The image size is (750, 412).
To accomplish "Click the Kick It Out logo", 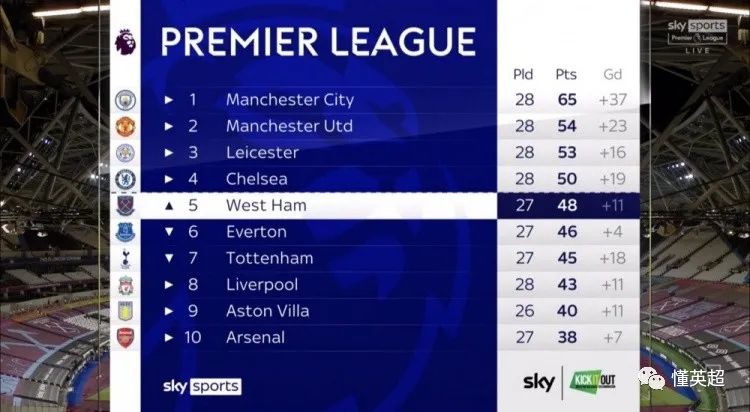I will (592, 381).
